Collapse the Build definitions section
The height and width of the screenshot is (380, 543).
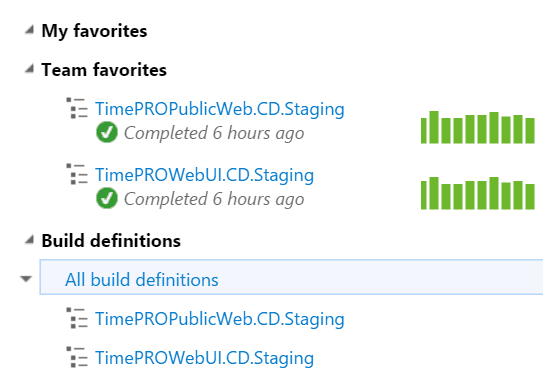pos(29,240)
